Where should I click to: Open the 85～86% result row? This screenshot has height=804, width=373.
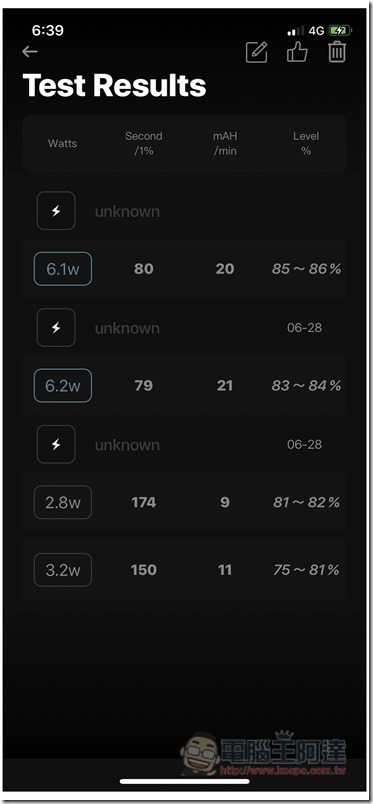pos(184,269)
